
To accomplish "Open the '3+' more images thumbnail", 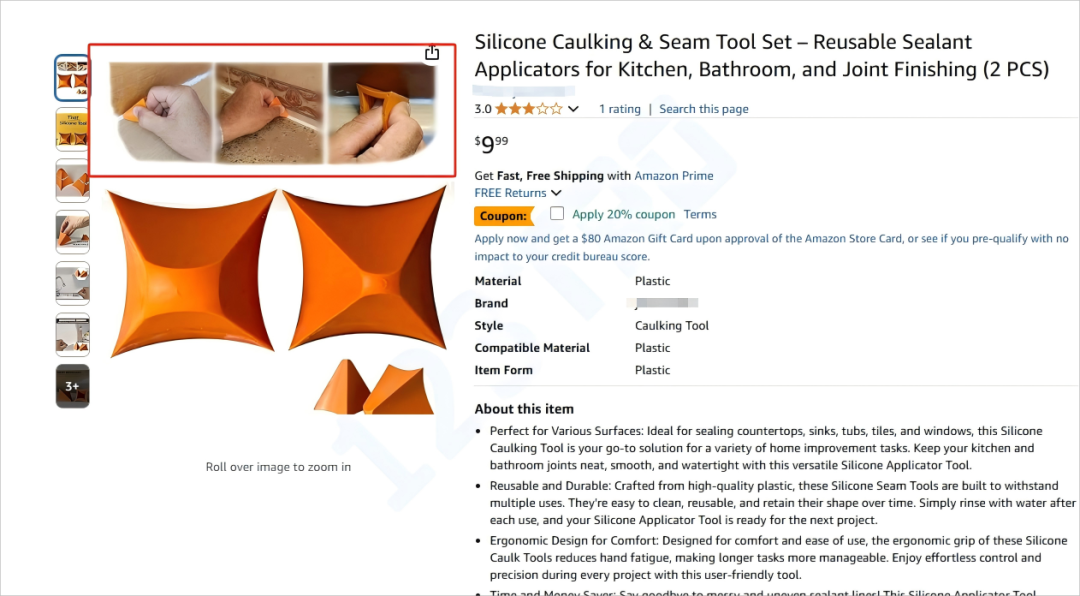I will 73,386.
